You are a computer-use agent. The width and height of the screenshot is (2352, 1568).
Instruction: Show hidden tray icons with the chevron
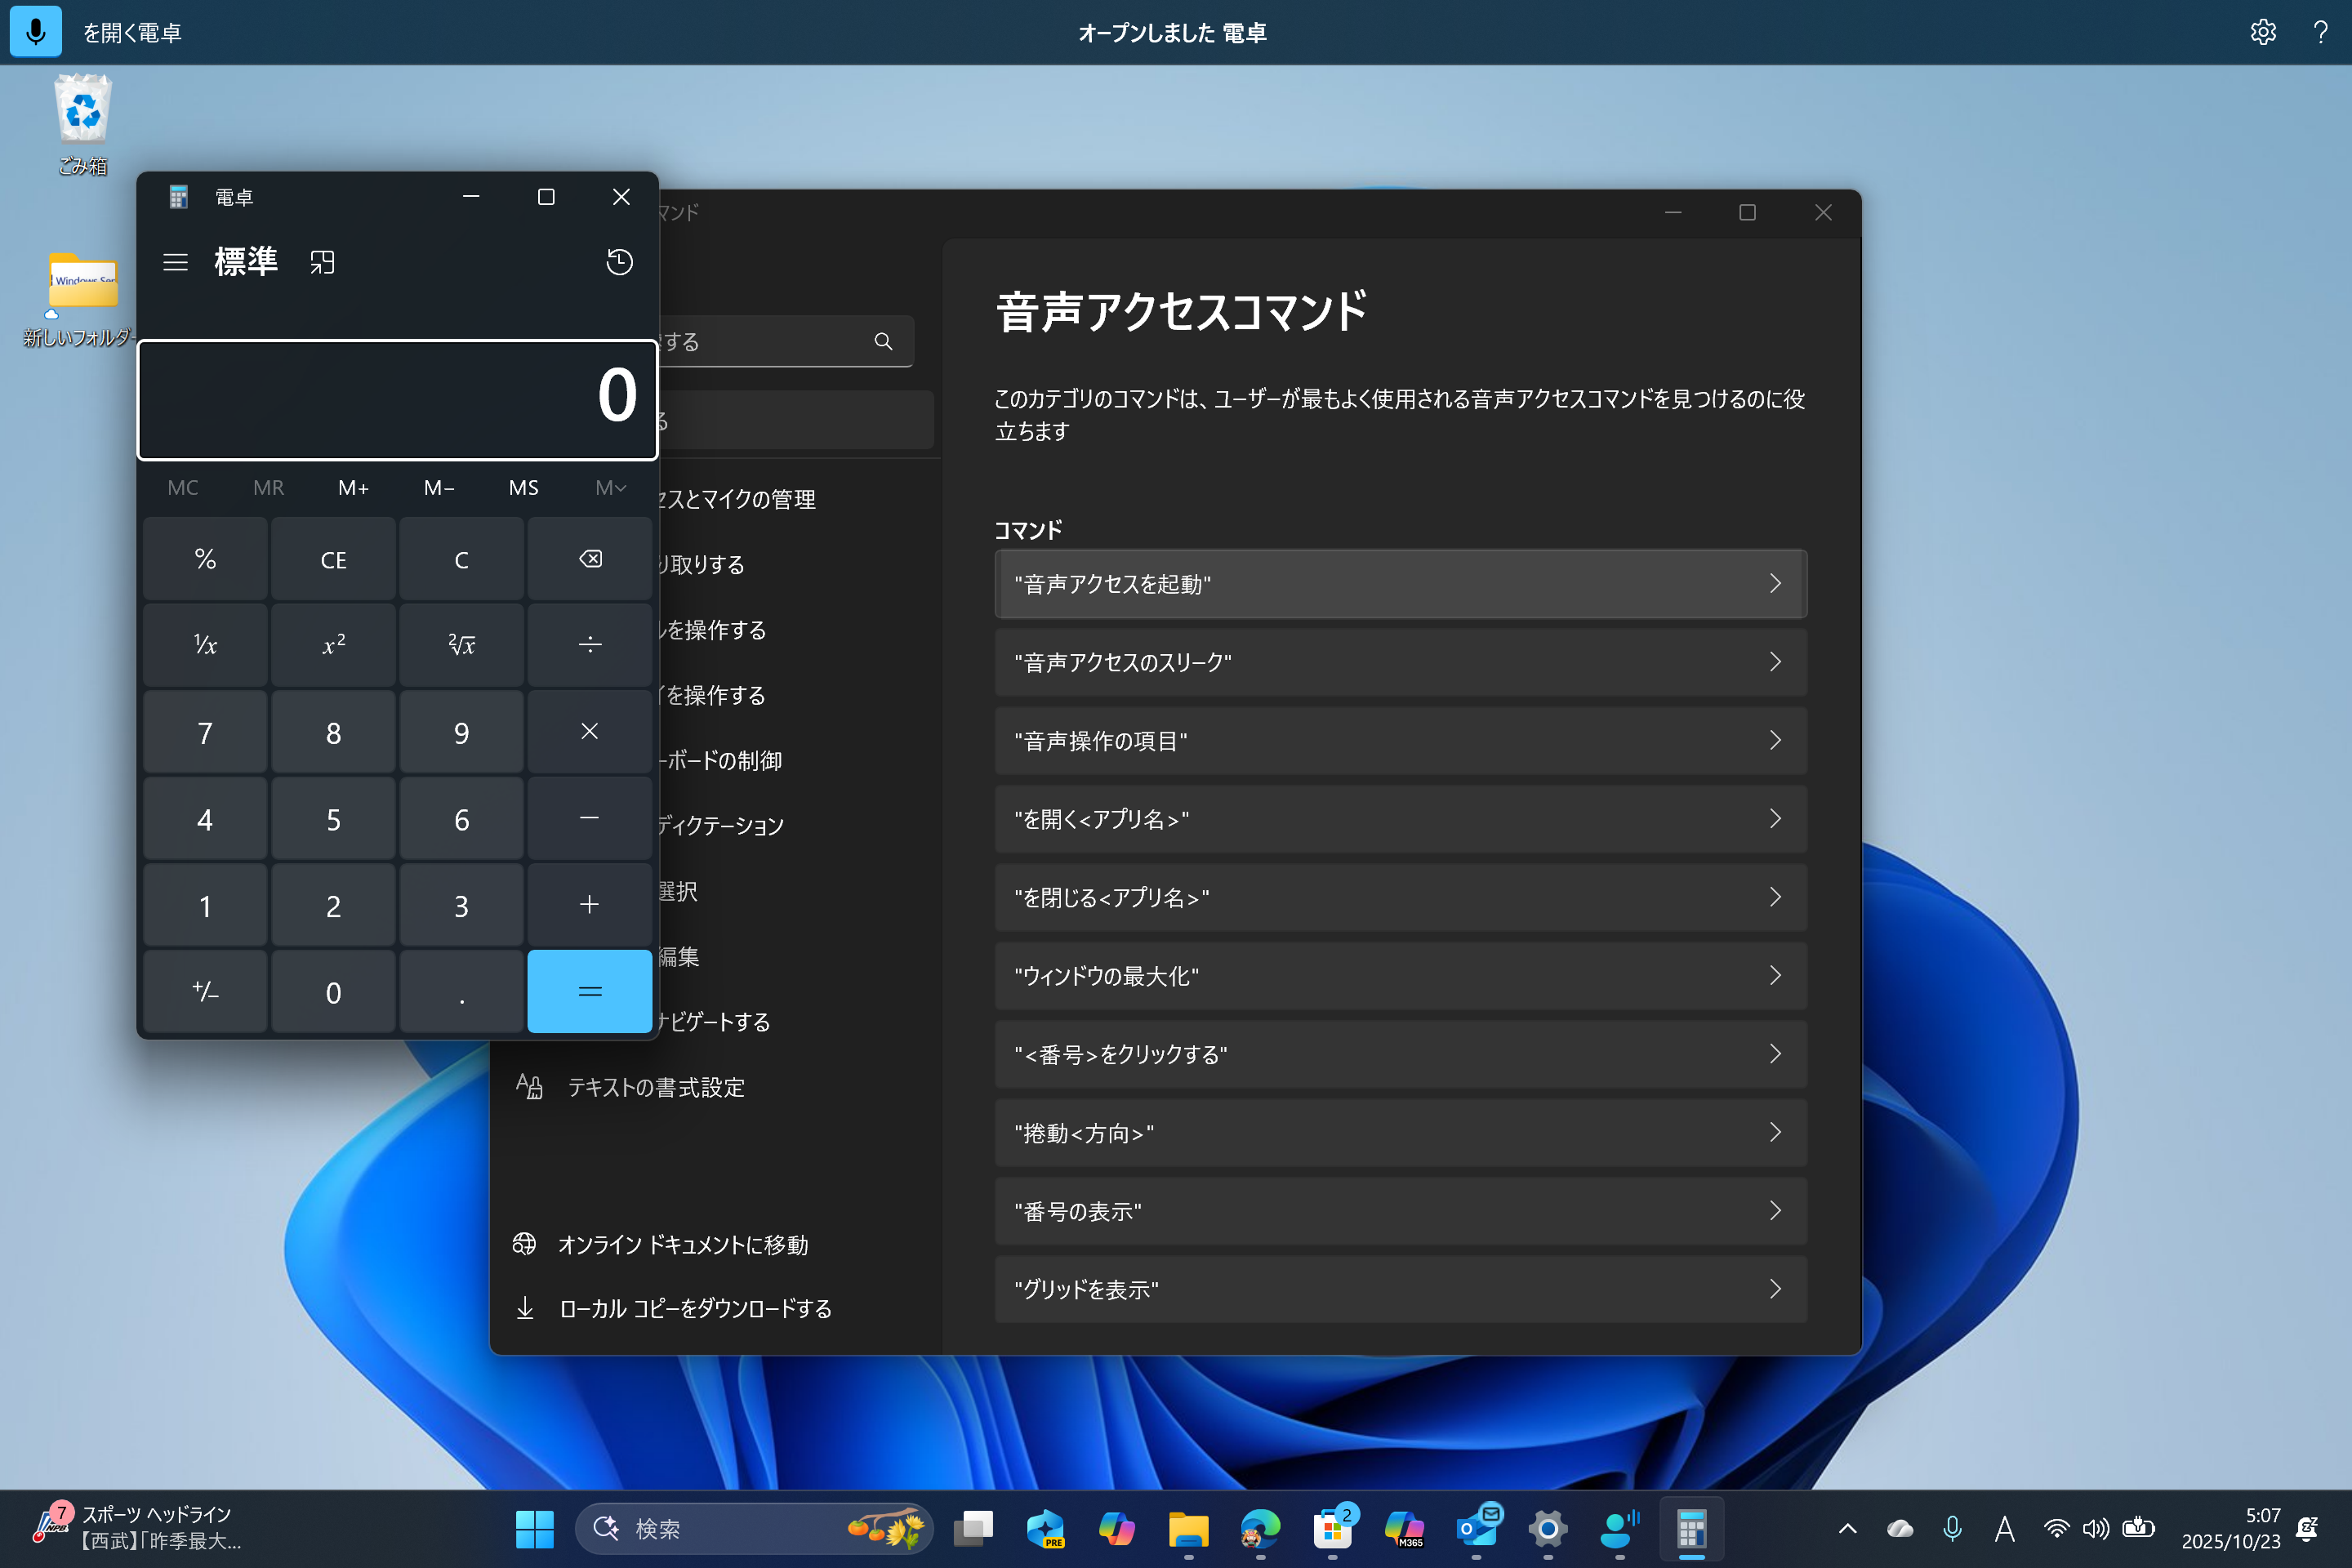tap(1847, 1529)
